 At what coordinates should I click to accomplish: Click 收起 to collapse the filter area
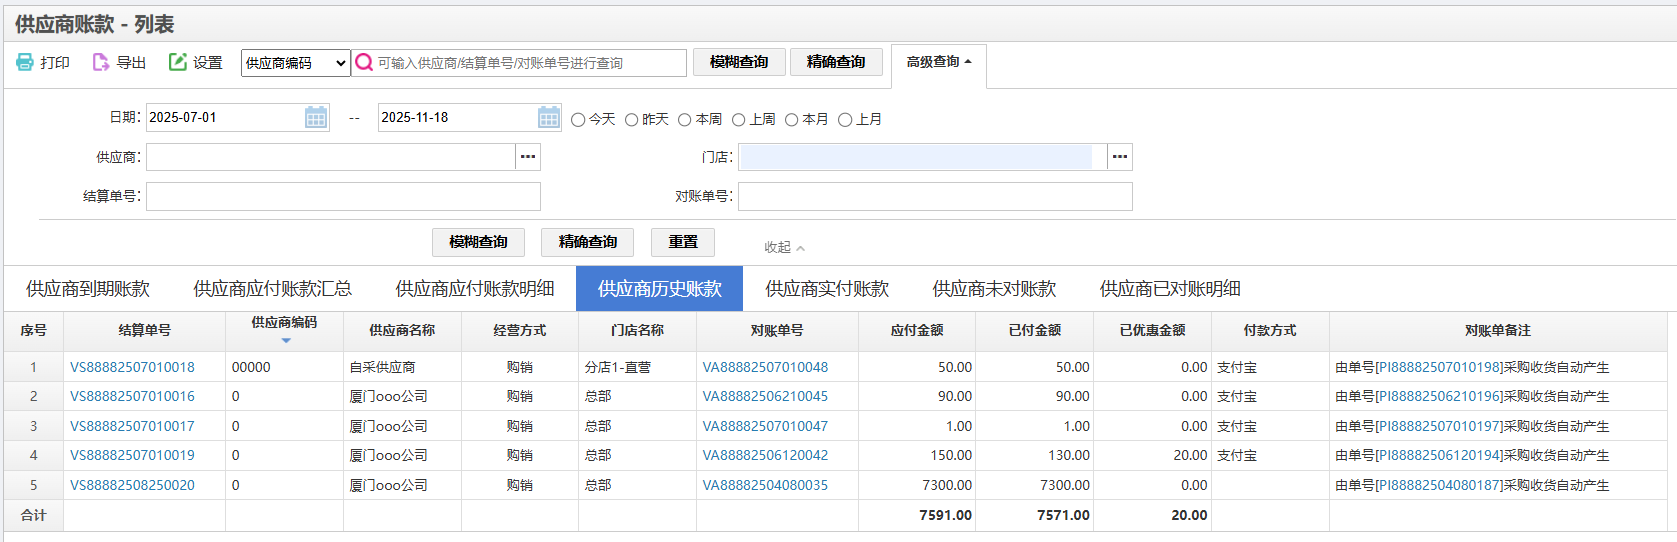(x=784, y=247)
